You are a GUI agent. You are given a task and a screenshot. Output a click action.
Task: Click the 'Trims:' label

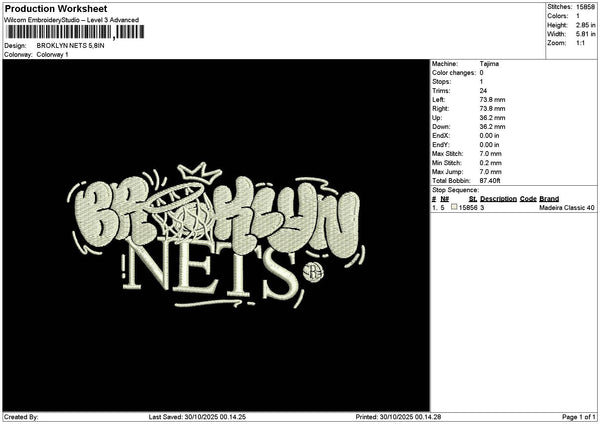(x=441, y=91)
